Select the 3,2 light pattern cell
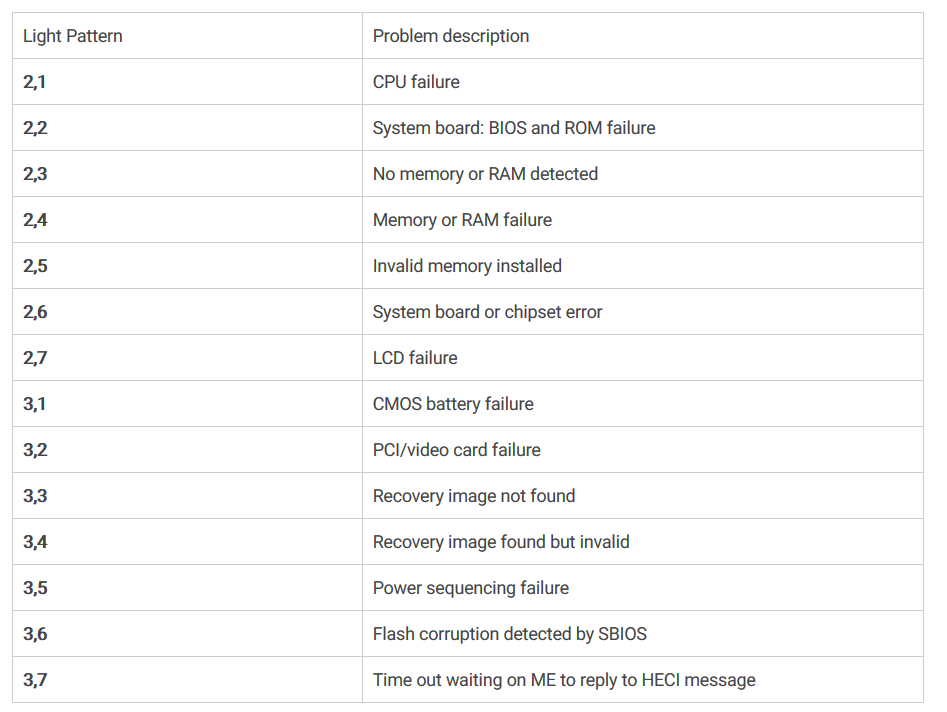This screenshot has height=712, width=947. point(35,450)
